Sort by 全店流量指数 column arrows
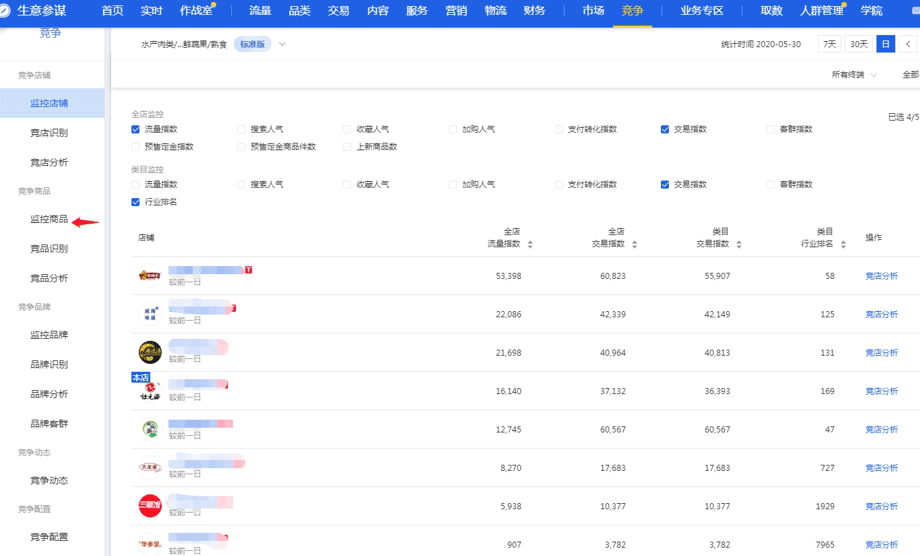920x556 pixels. [x=530, y=244]
